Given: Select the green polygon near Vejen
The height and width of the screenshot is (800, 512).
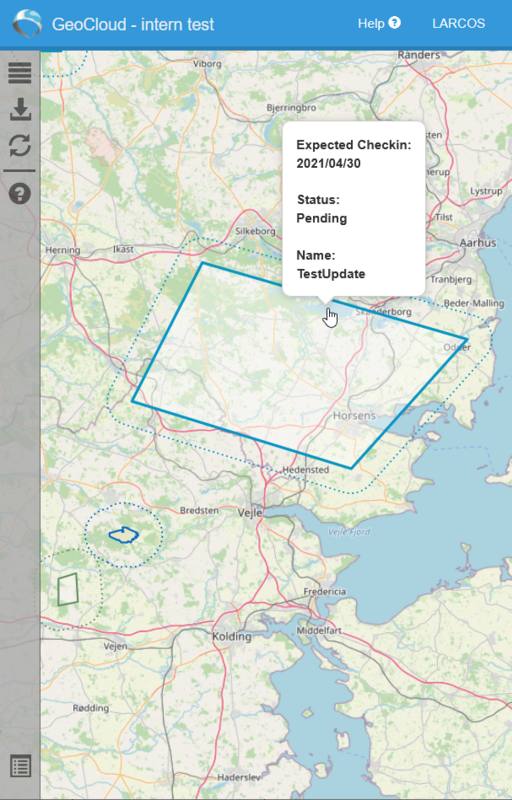Looking at the screenshot, I should pyautogui.click(x=67, y=589).
